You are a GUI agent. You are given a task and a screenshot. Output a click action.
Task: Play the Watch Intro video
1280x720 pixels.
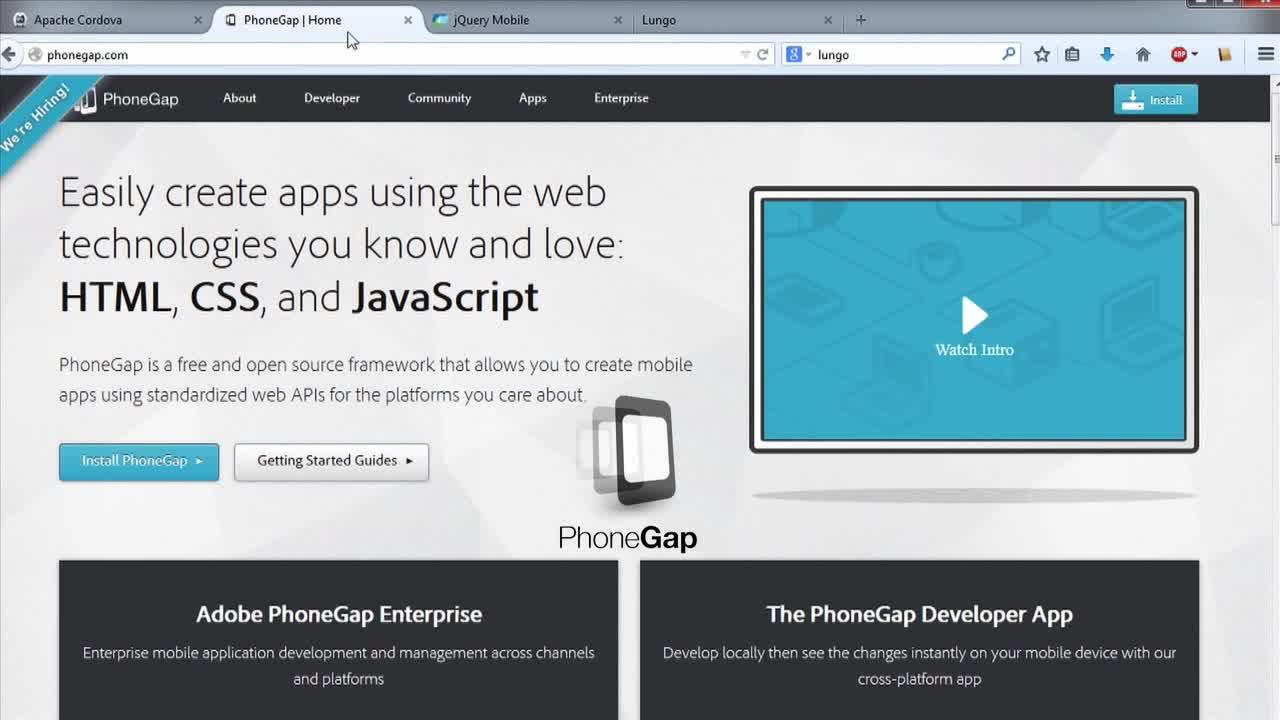click(974, 318)
